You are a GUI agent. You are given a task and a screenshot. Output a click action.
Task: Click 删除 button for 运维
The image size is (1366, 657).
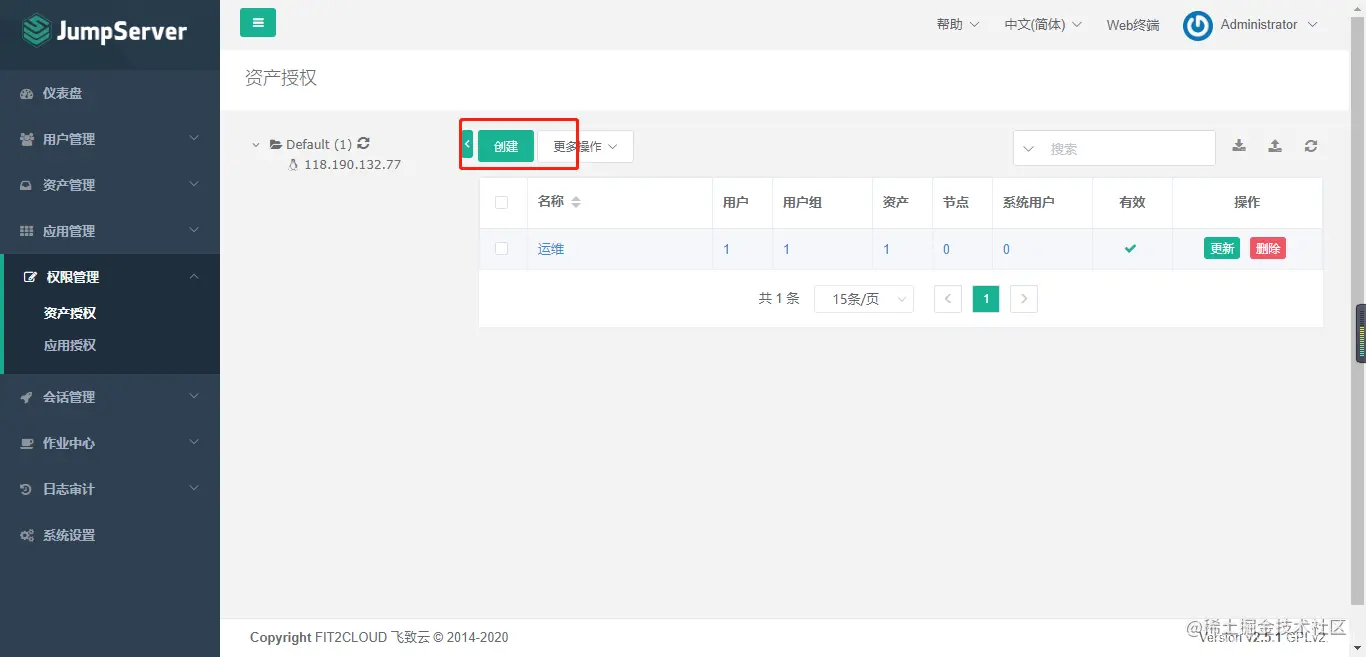(x=1268, y=249)
